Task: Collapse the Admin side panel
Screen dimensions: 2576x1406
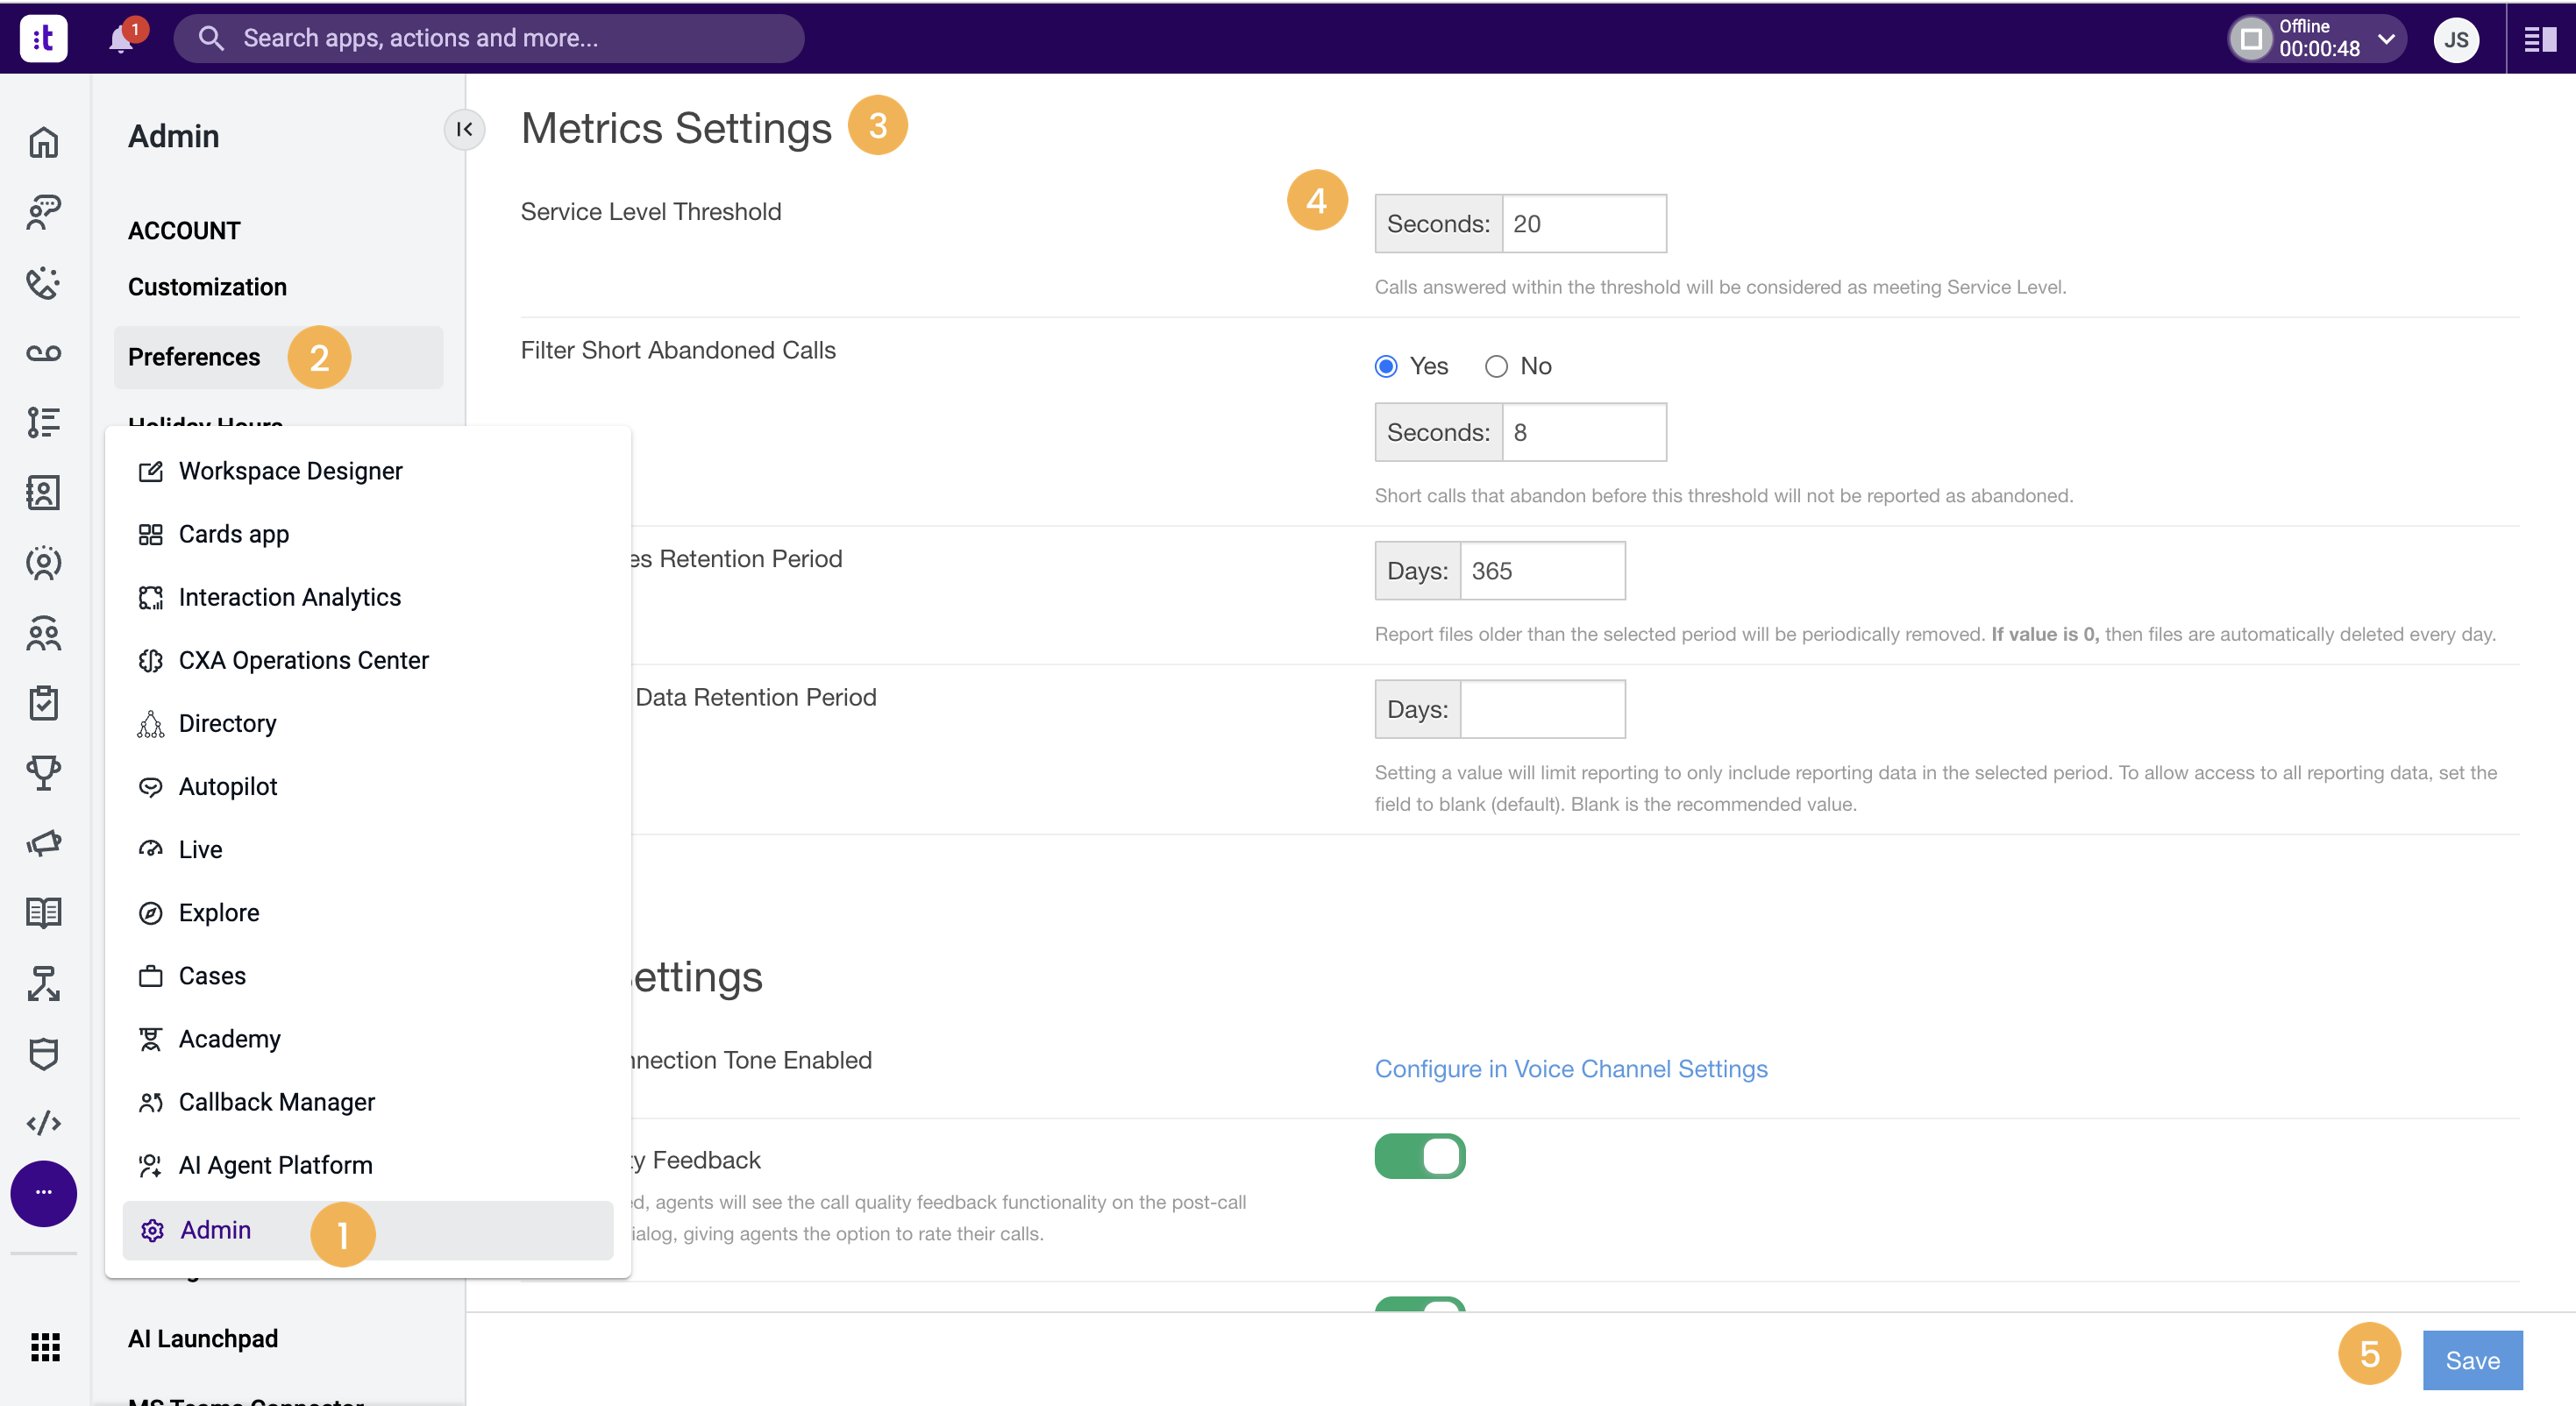Action: 464,129
